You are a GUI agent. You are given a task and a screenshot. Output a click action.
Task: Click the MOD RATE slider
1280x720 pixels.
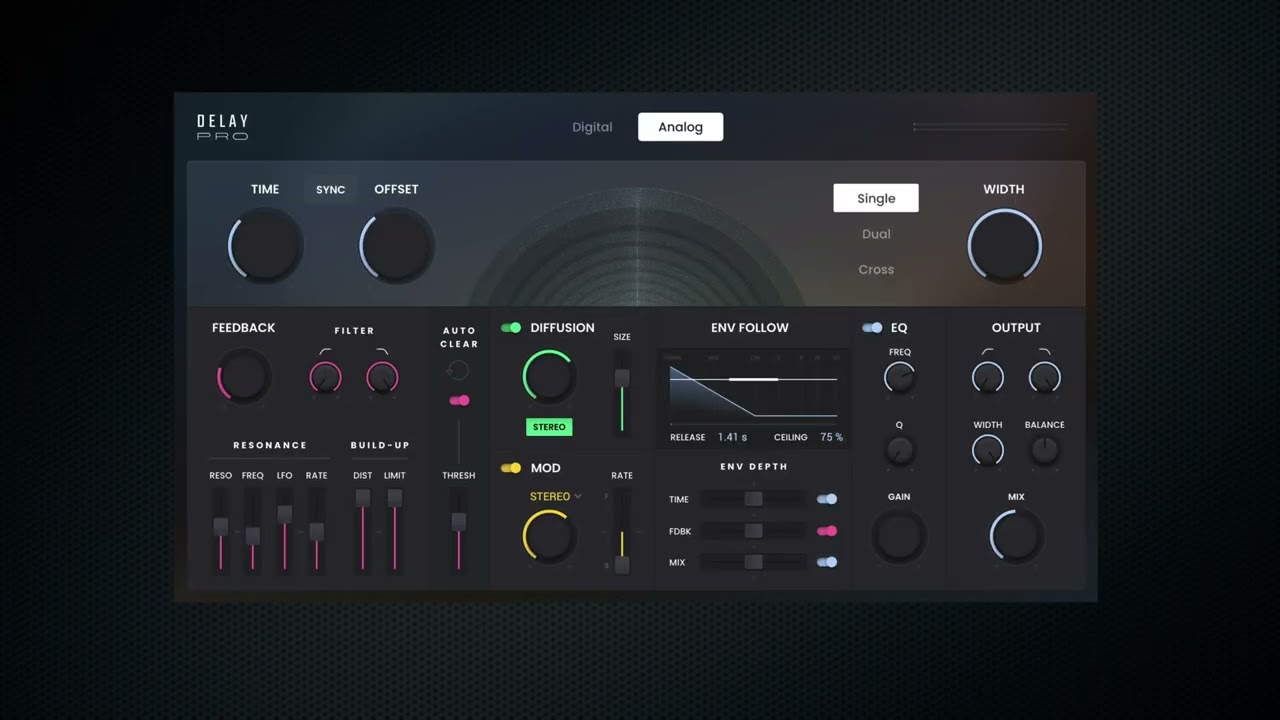coord(622,531)
